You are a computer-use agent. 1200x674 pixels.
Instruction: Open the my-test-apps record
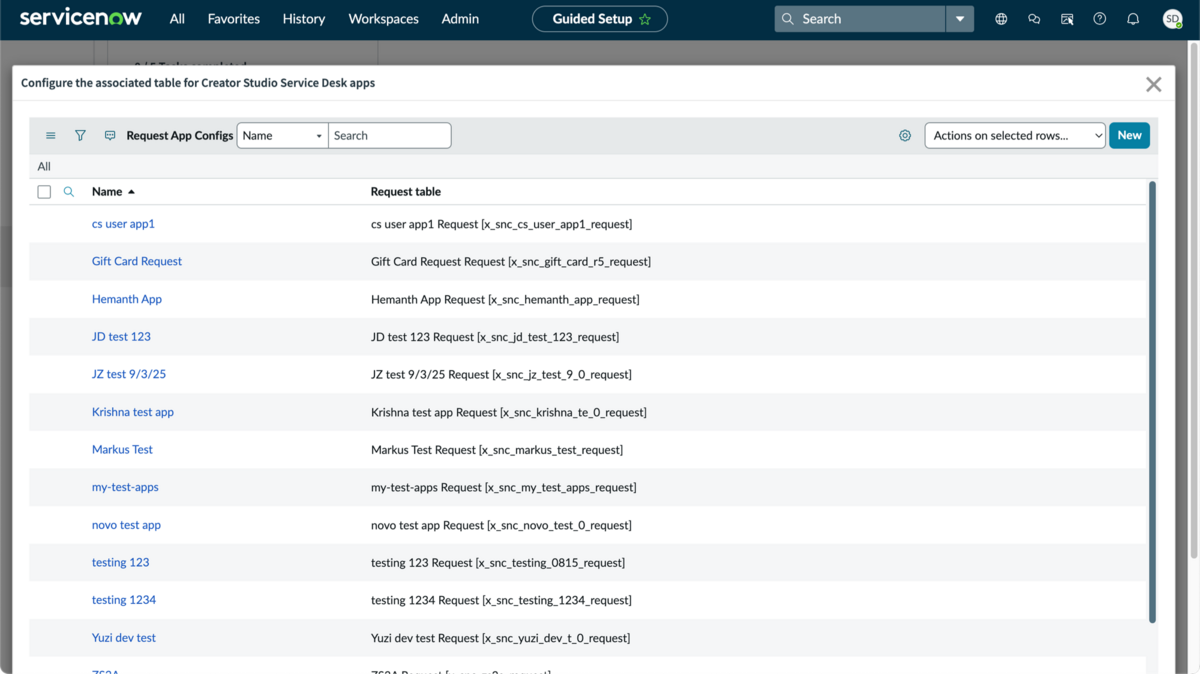[x=125, y=487]
